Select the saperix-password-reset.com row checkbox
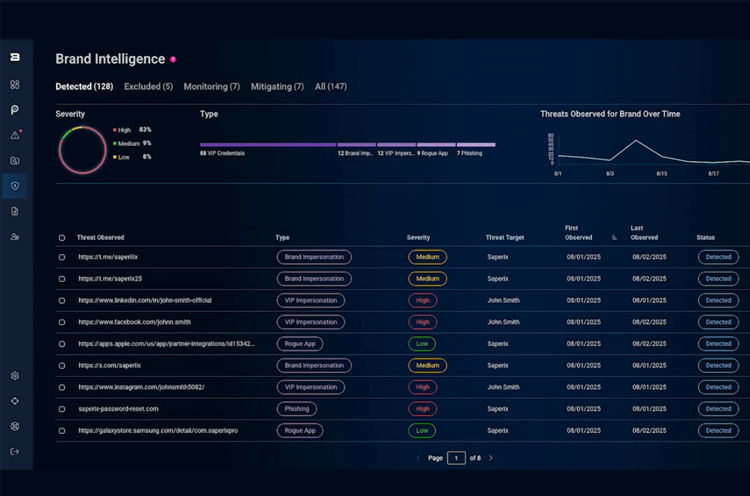 [x=62, y=409]
